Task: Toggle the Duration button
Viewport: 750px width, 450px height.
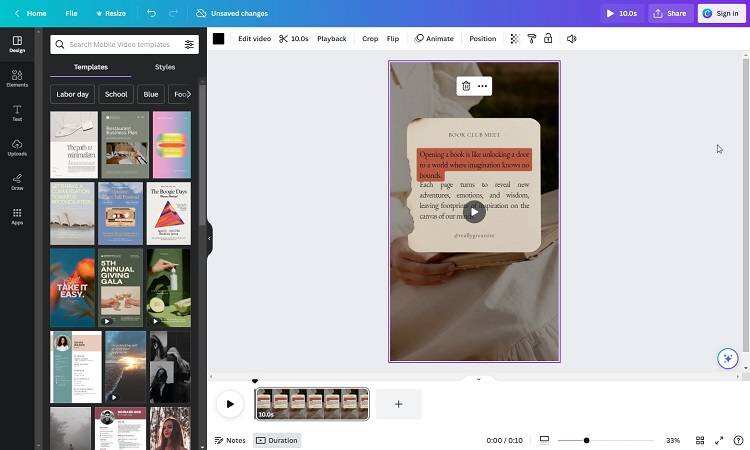Action: (277, 440)
